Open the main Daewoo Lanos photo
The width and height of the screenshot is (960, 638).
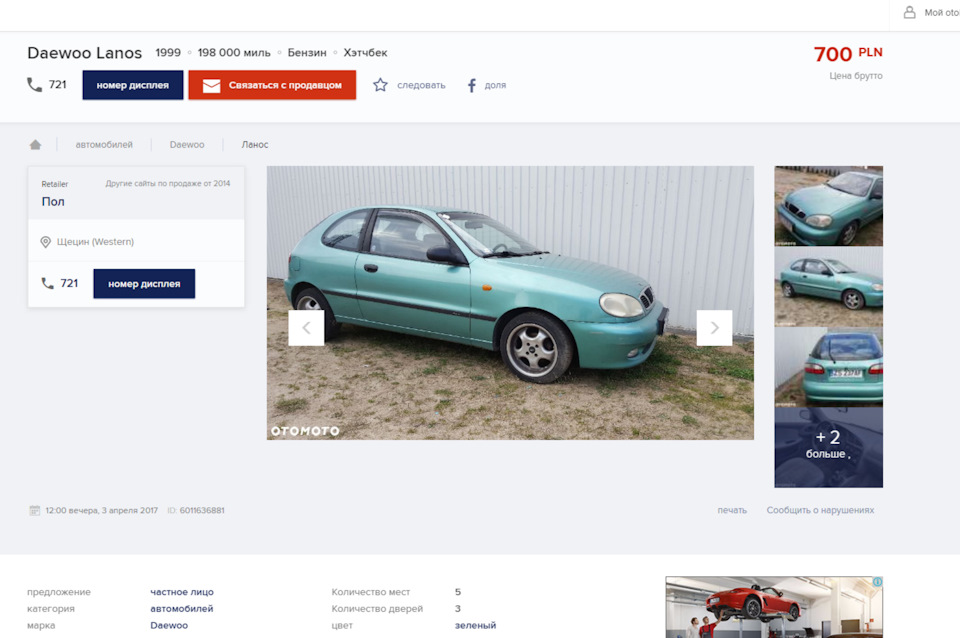point(510,302)
